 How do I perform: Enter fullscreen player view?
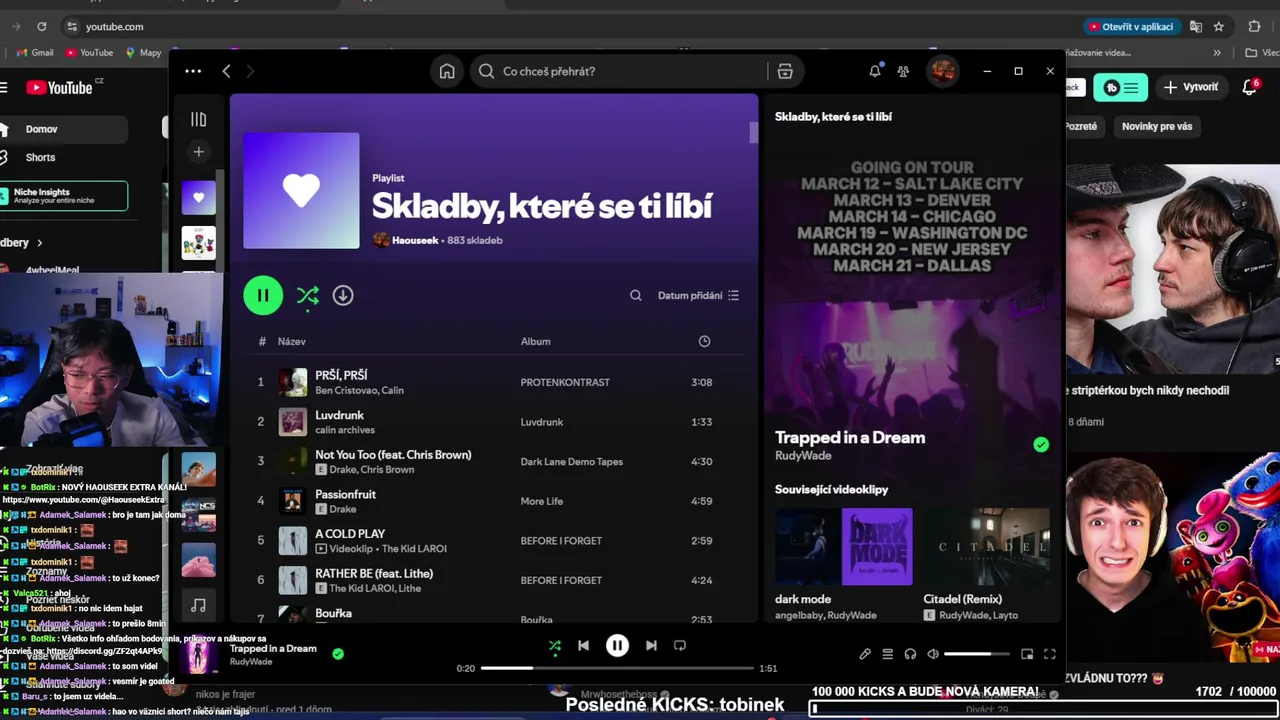coord(1050,654)
